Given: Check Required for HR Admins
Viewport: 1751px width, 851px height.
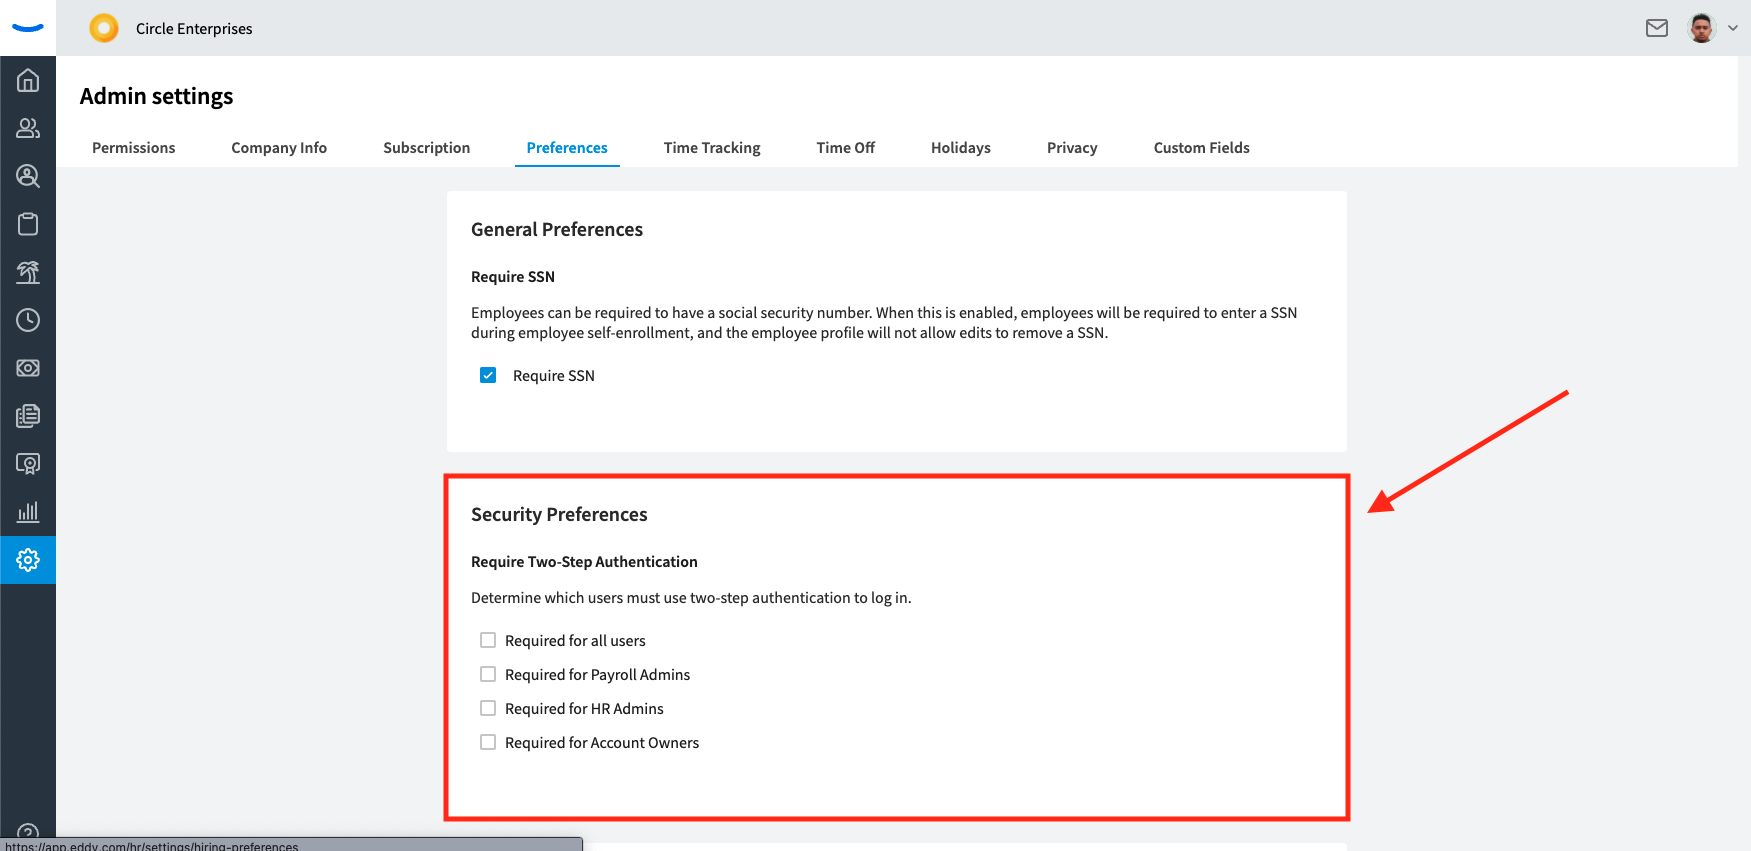Looking at the screenshot, I should (488, 708).
